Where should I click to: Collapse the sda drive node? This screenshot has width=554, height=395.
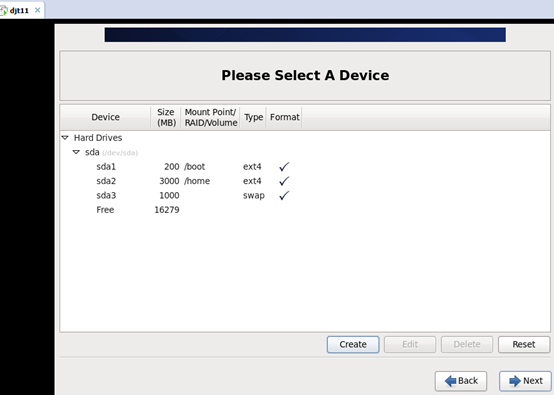[x=76, y=152]
